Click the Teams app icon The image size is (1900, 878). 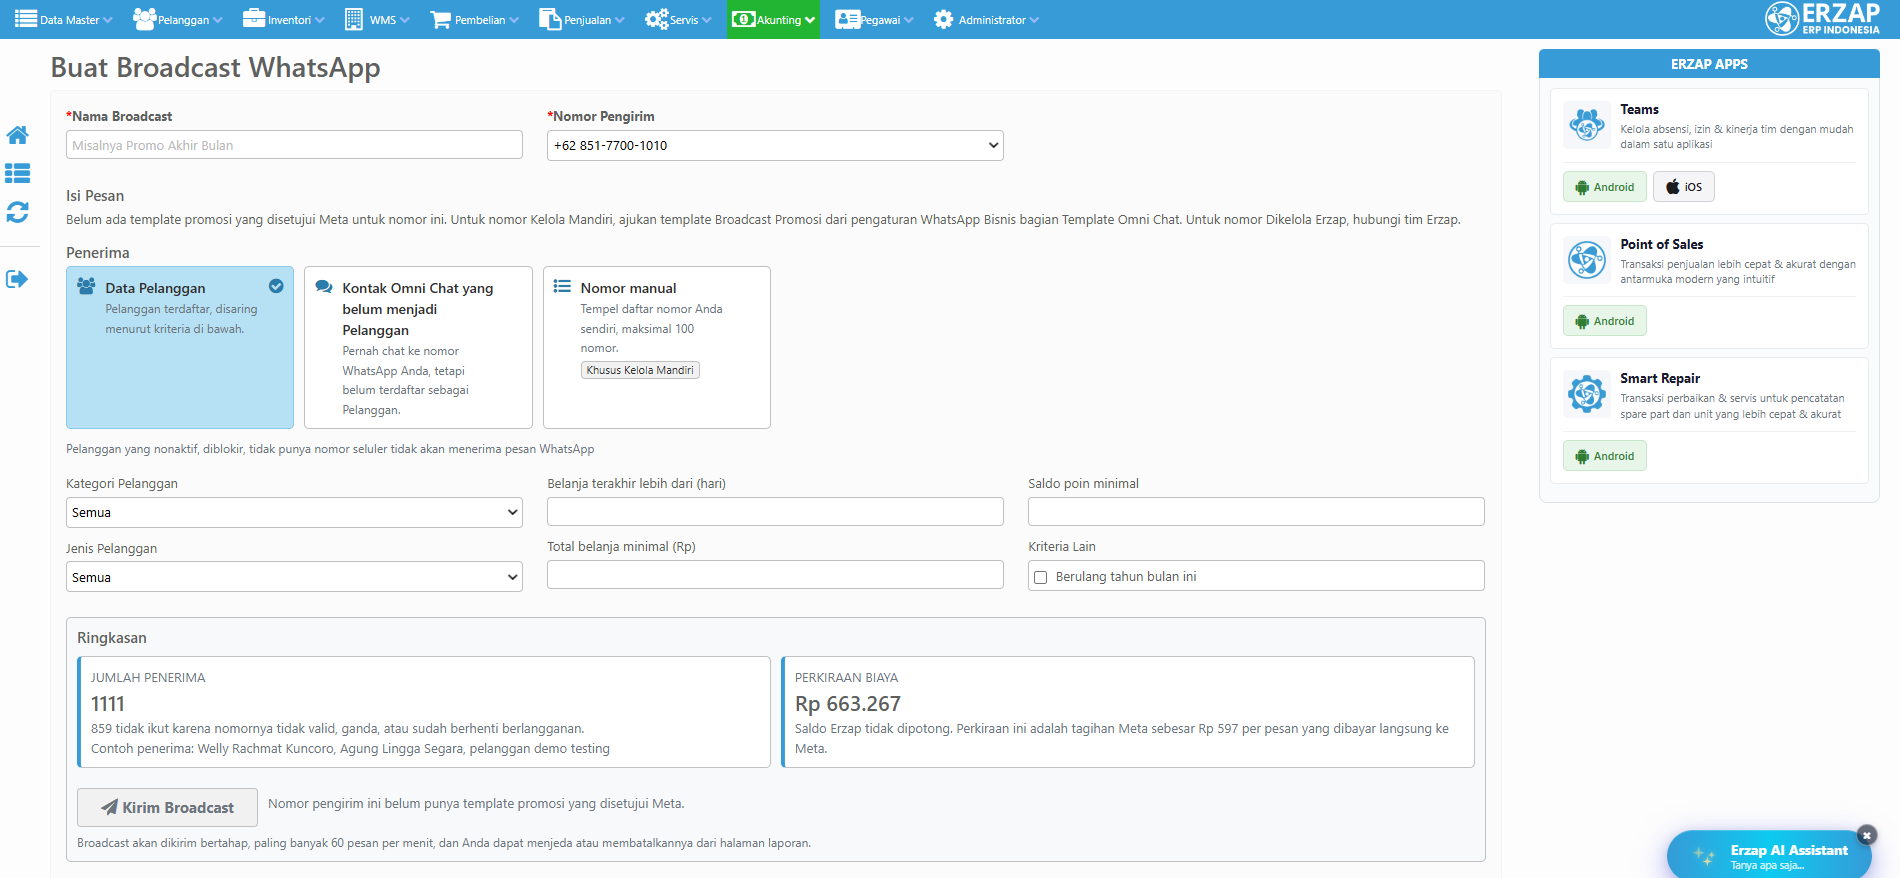tap(1587, 126)
